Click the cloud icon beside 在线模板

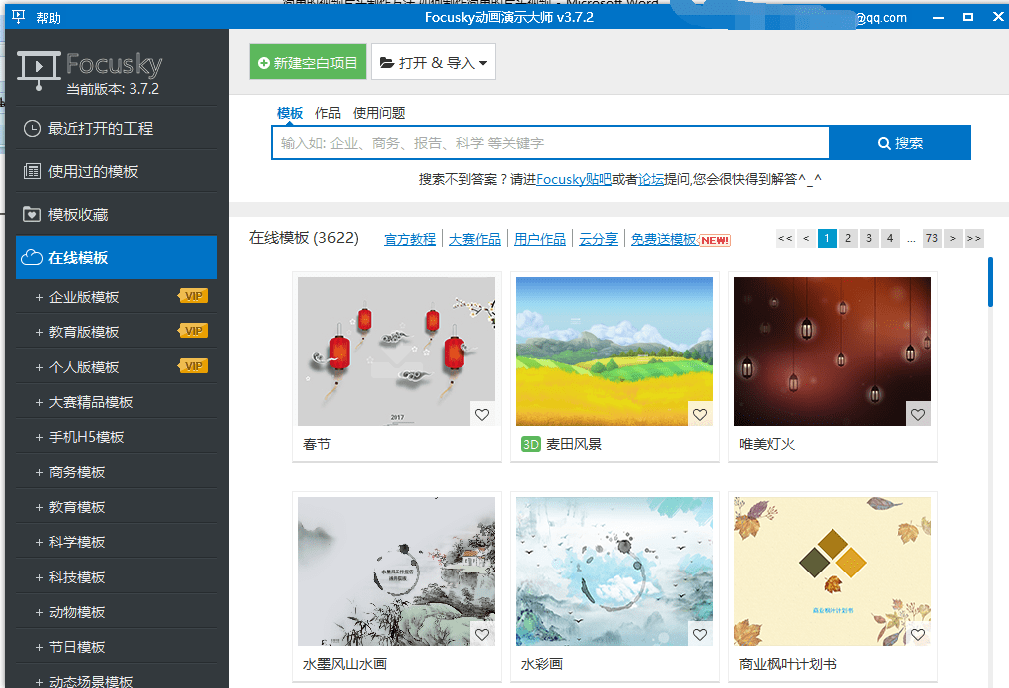click(31, 258)
